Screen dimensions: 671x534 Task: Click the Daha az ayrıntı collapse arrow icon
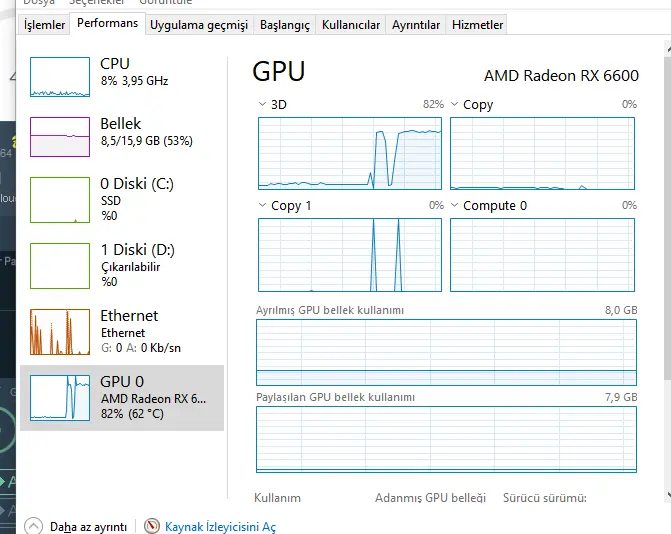point(33,526)
